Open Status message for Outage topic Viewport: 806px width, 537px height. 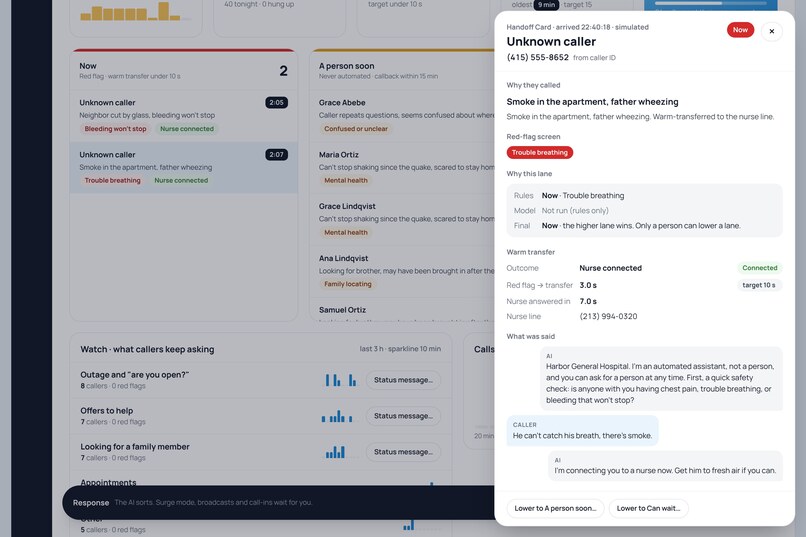(403, 380)
